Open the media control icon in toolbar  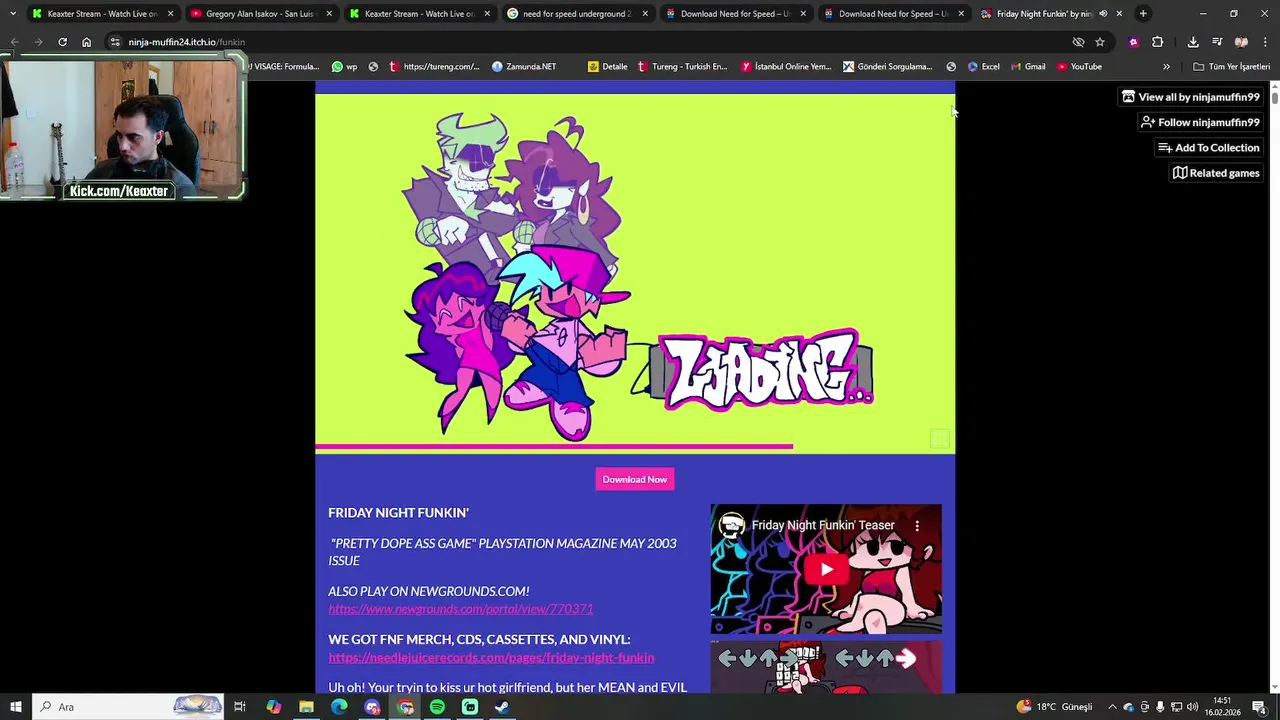(x=1217, y=42)
